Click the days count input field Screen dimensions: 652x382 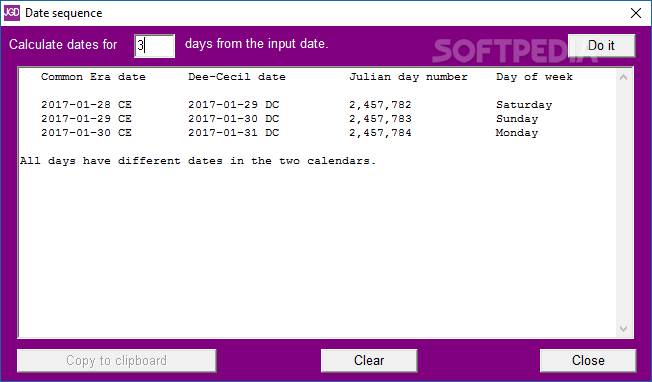click(x=154, y=45)
